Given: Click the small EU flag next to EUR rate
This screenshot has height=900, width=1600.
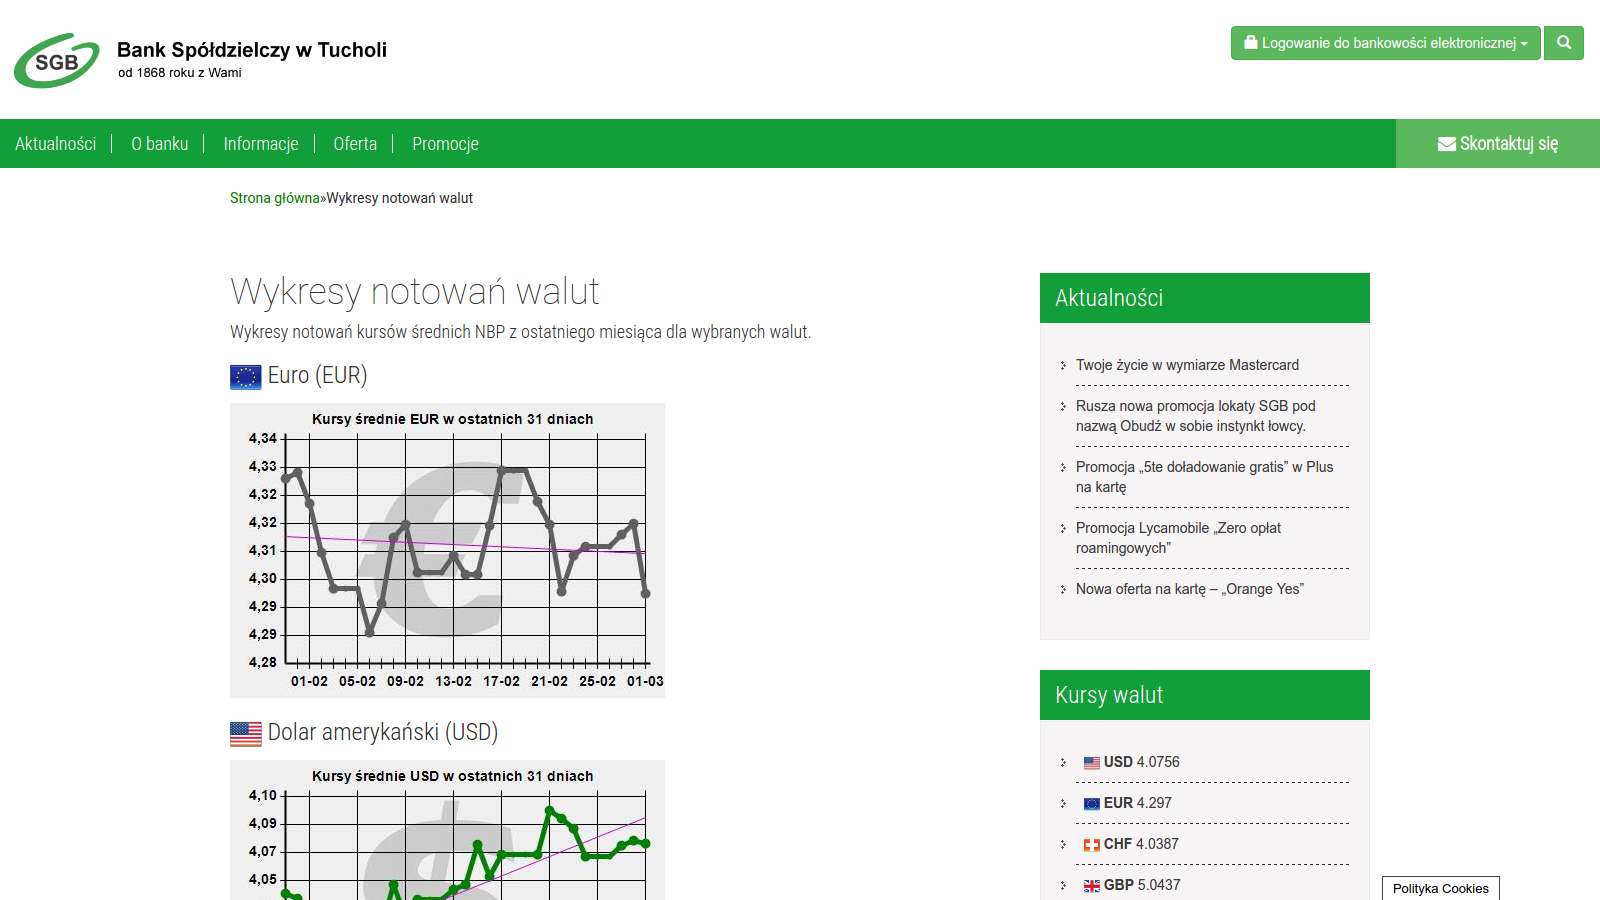Looking at the screenshot, I should (1091, 804).
